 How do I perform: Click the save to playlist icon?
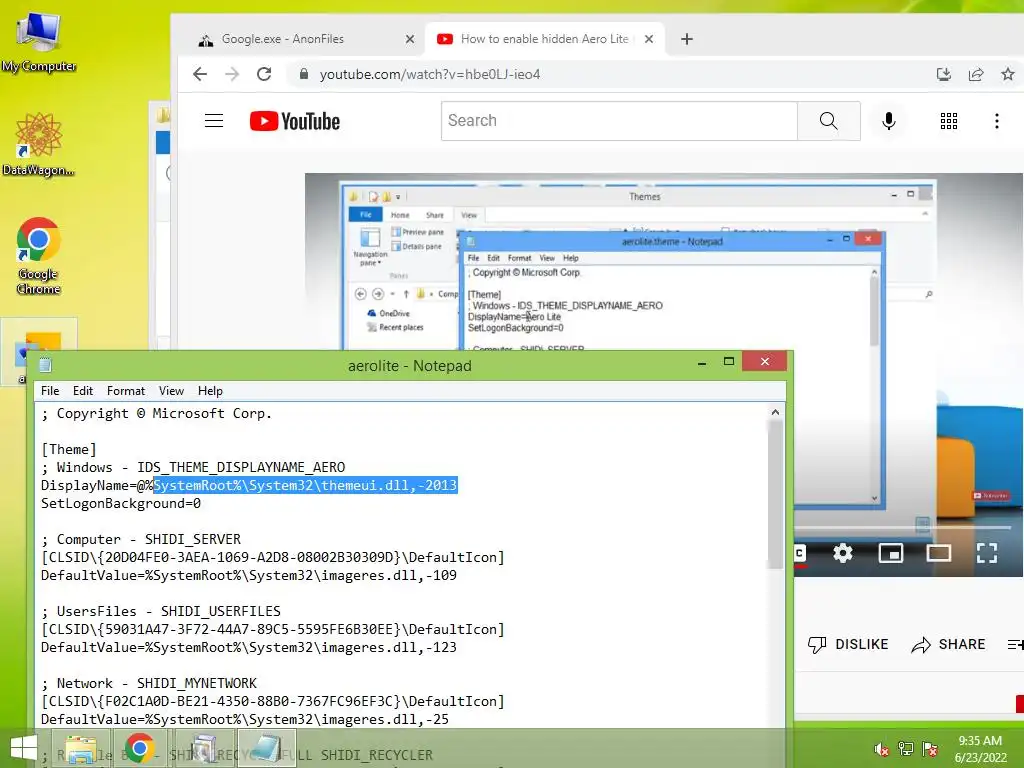click(x=1016, y=645)
